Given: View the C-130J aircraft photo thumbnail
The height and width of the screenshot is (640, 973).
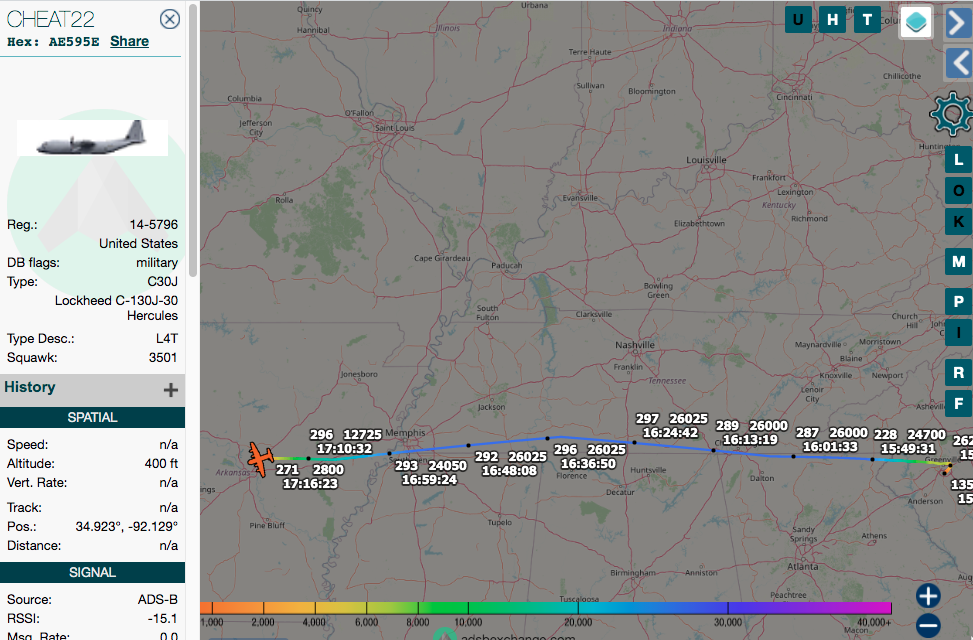Looking at the screenshot, I should tap(92, 137).
